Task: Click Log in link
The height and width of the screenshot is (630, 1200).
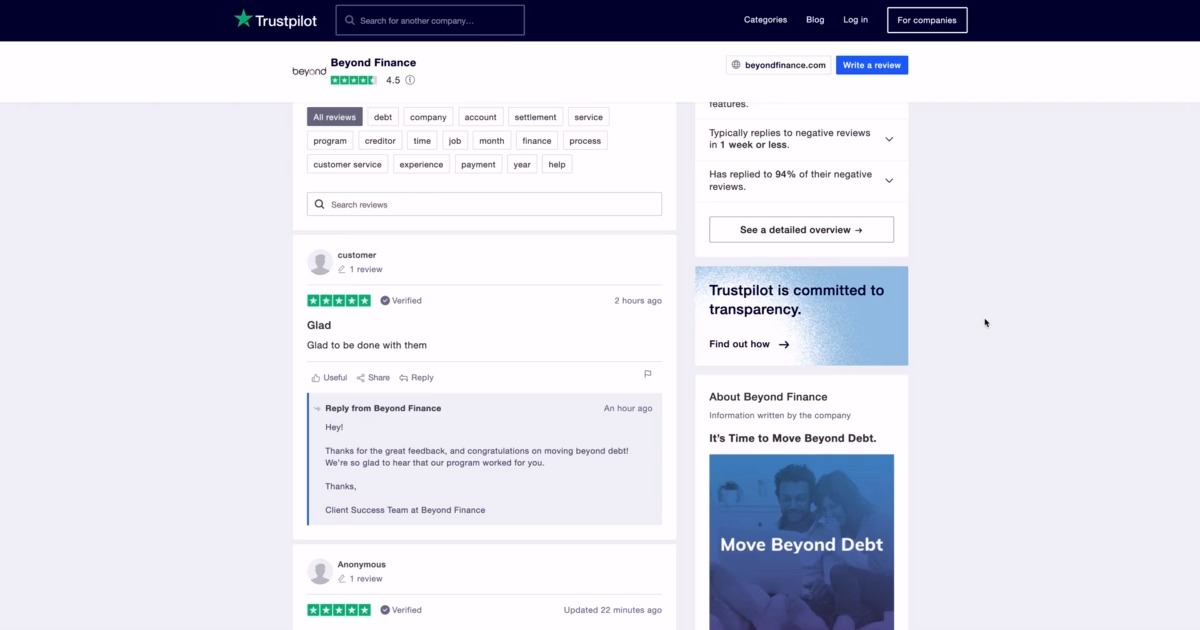Action: tap(855, 20)
